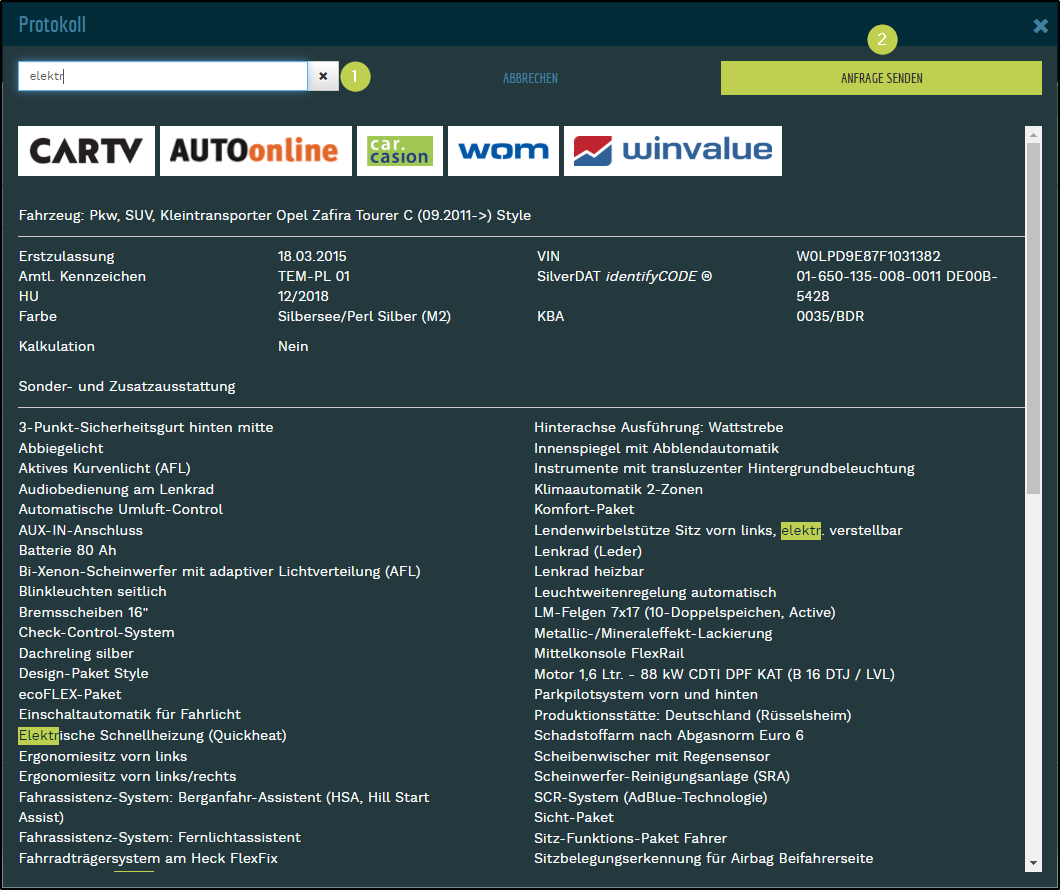Image resolution: width=1060 pixels, height=890 pixels.
Task: Click the 'Sonder- und Zusatzausstattung' heading
Action: (x=127, y=386)
